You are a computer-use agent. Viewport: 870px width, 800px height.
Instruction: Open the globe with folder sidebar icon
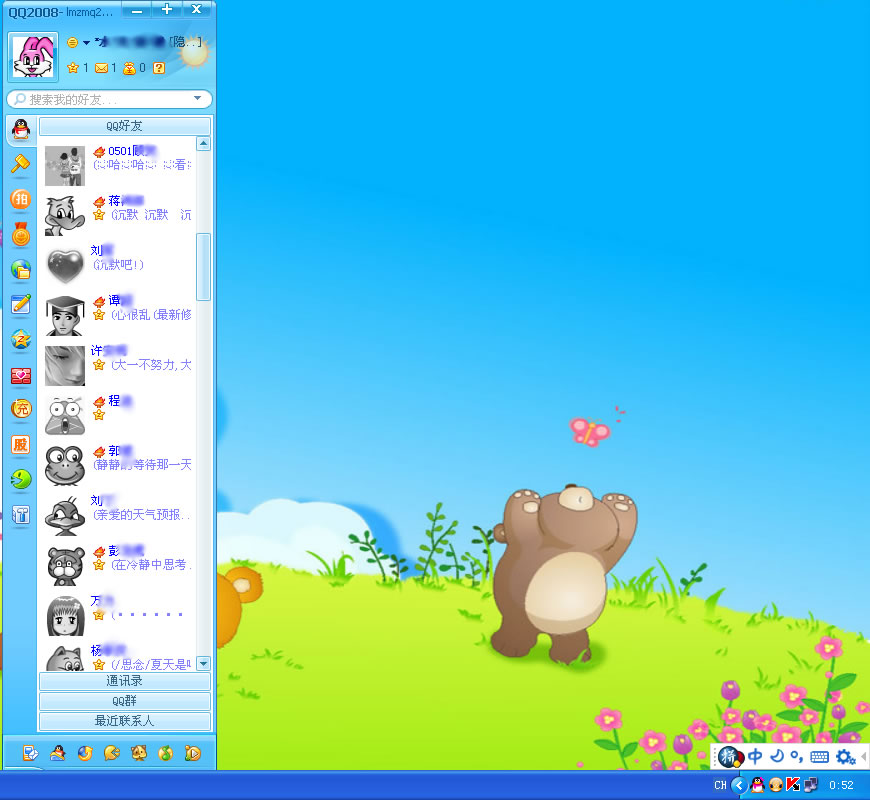(21, 270)
